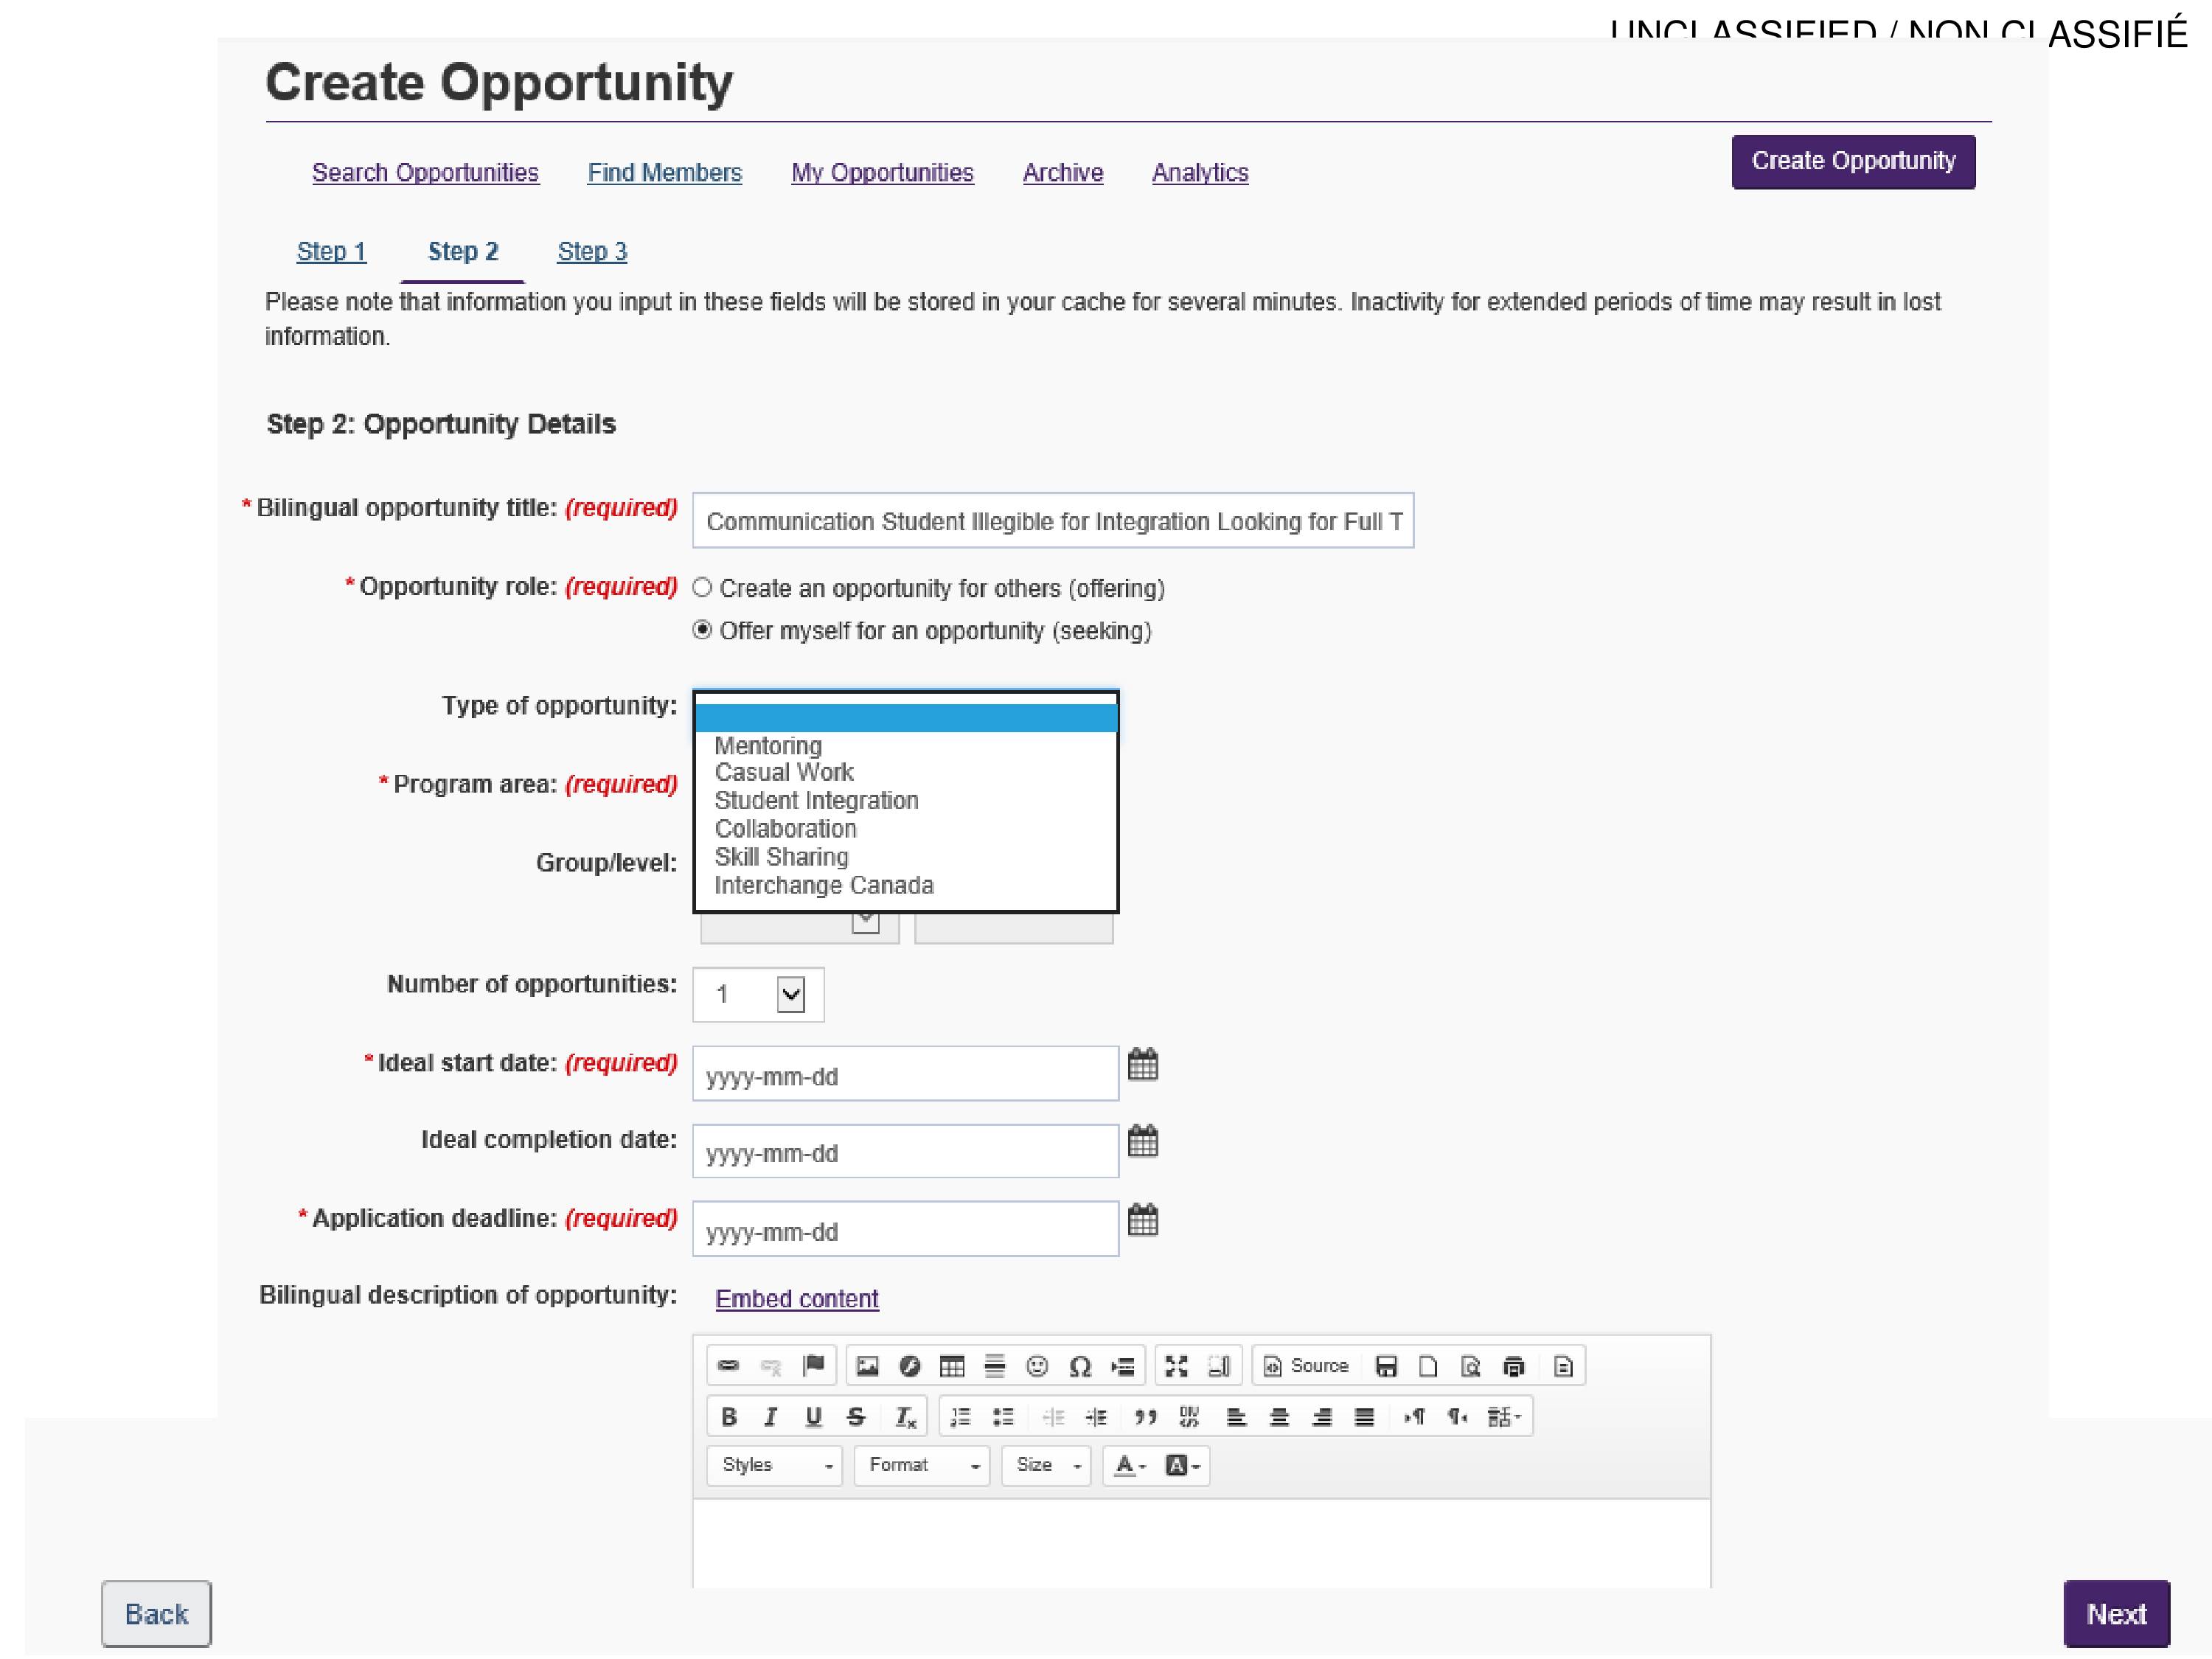
Task: Select 'Offer myself for an opportunity (seeking)' radio
Action: 702,630
